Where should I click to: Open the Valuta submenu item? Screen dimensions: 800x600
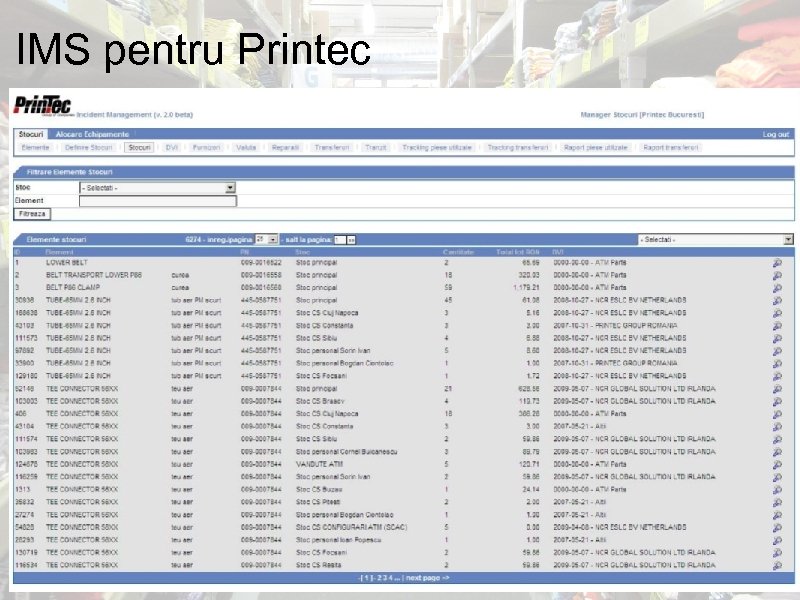click(246, 147)
